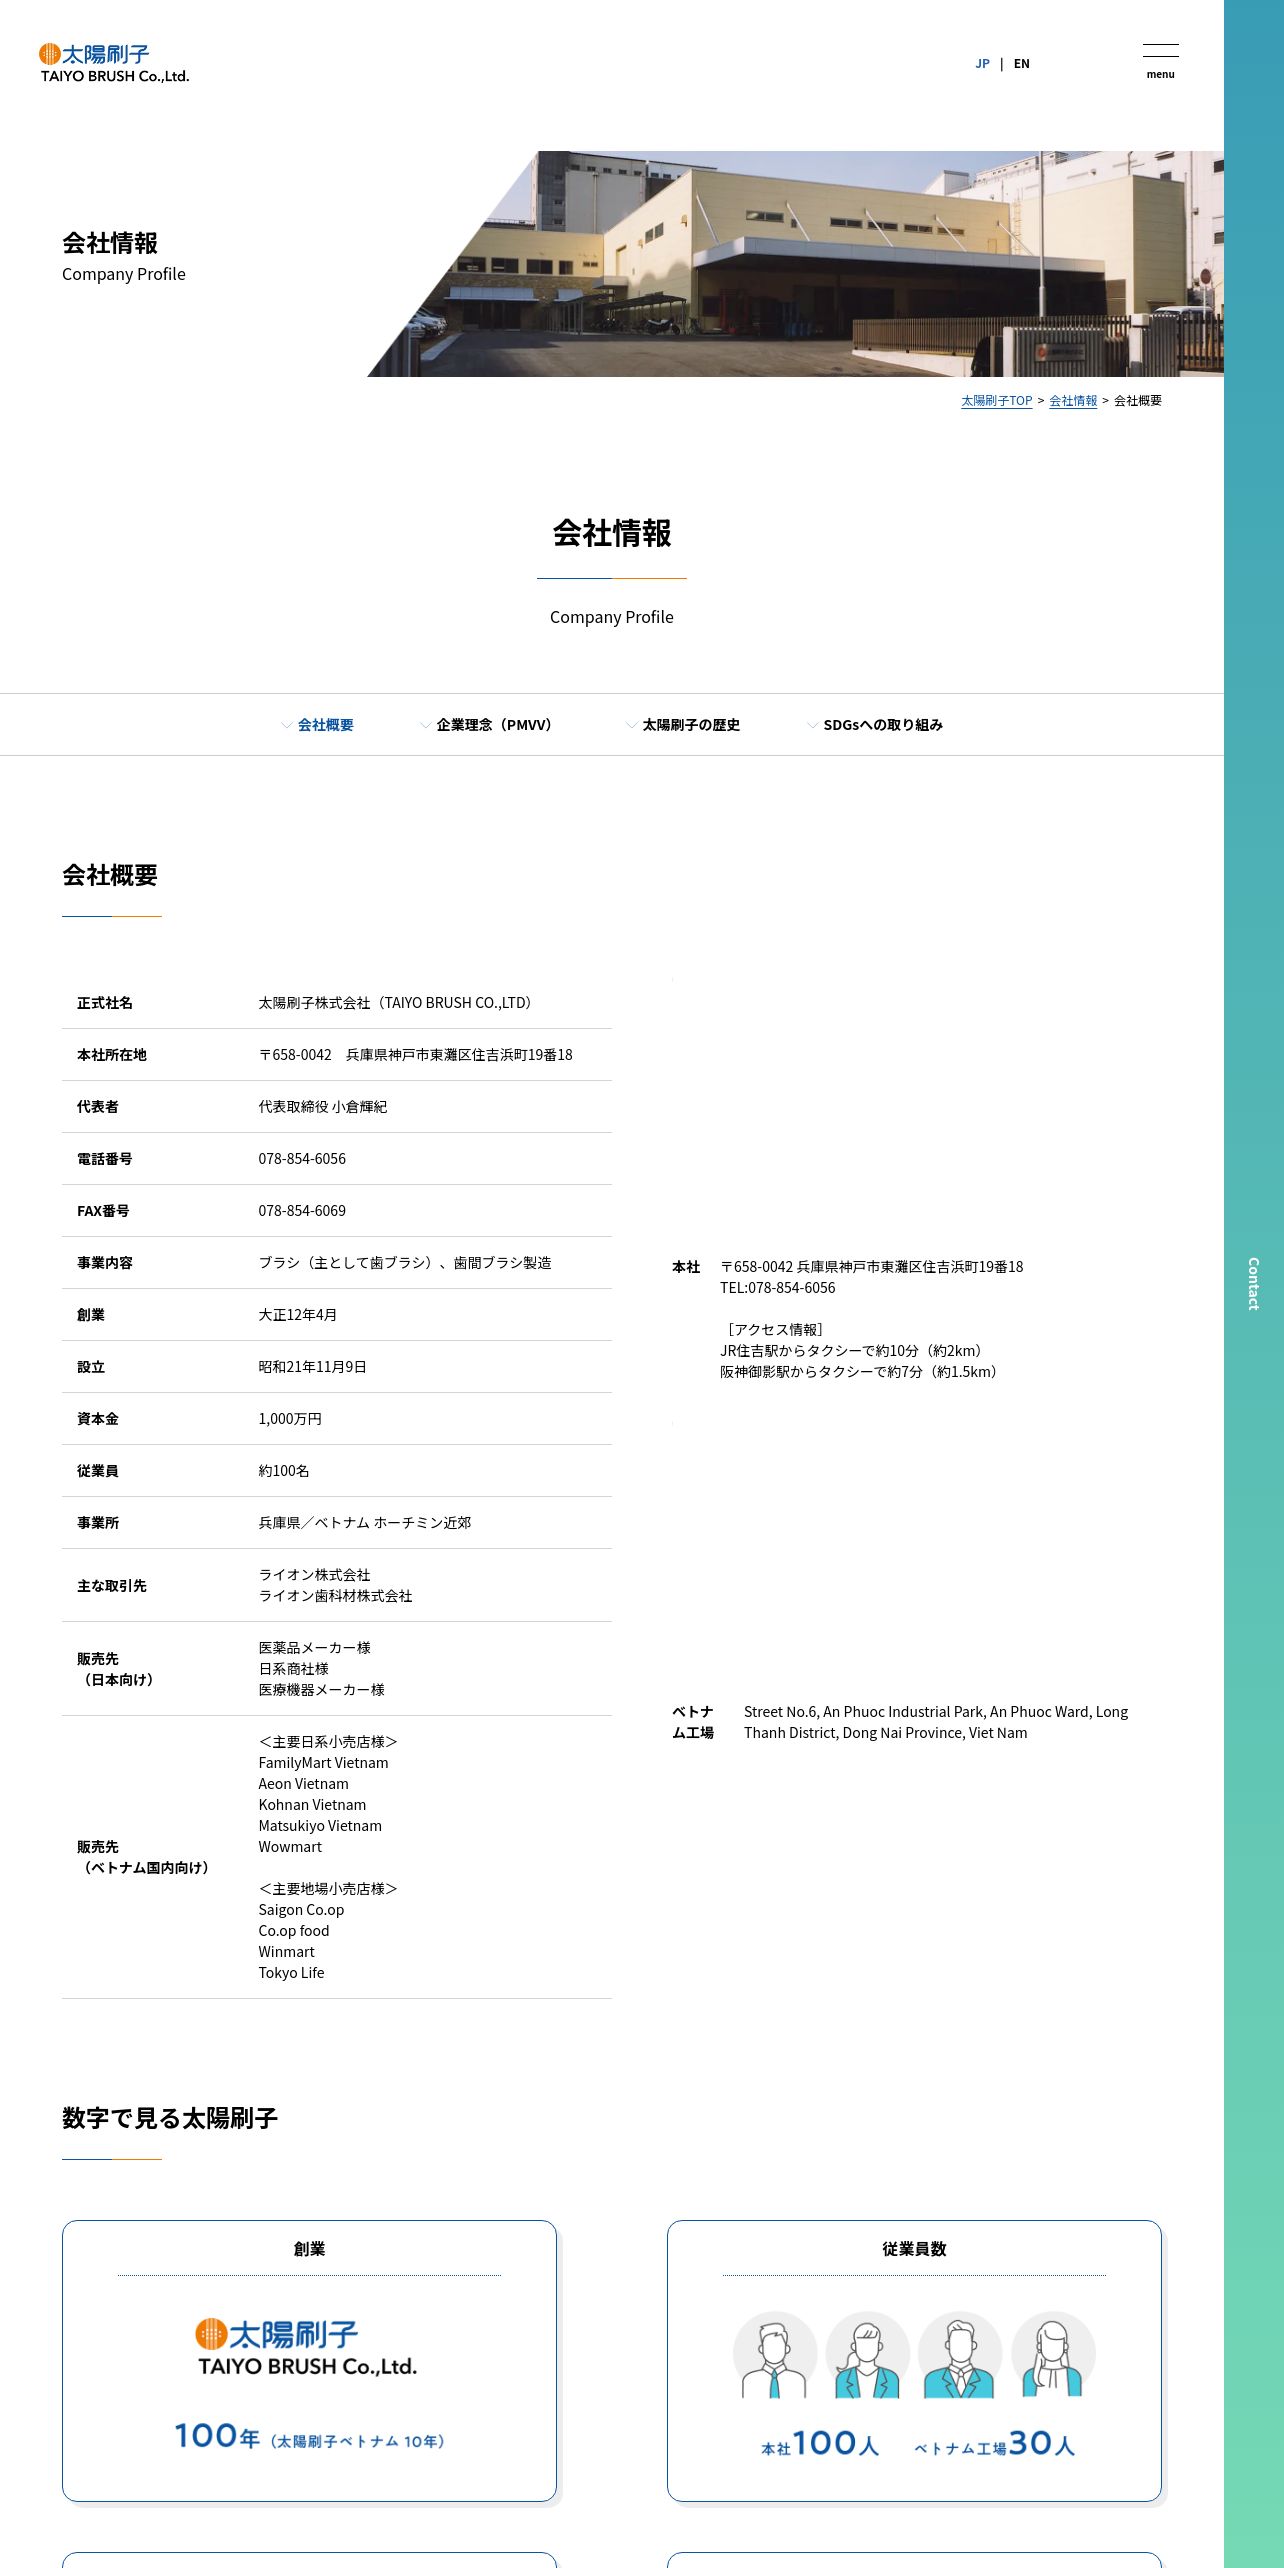This screenshot has width=1284, height=2568.
Task: Click Tokyo Life in retailer list
Action: pos(291,1973)
